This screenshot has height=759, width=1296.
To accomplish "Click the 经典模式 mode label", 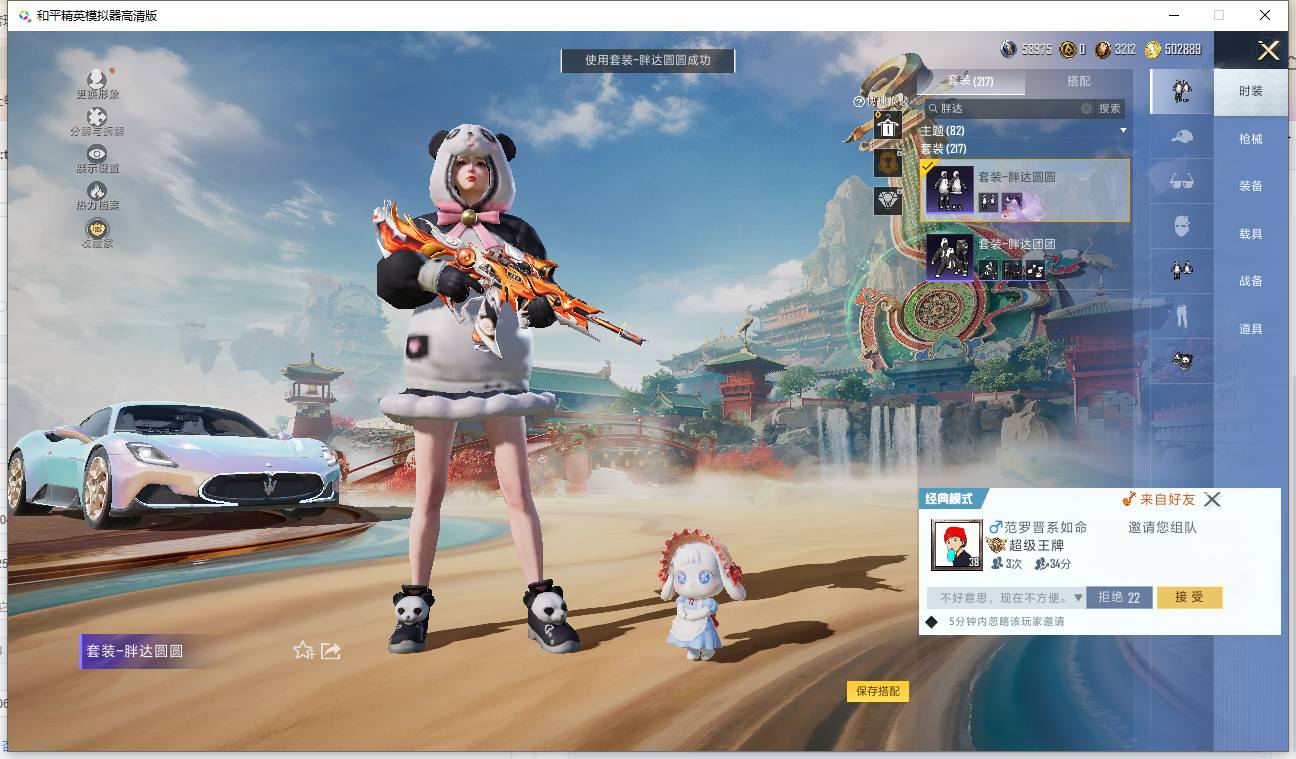I will tap(950, 499).
